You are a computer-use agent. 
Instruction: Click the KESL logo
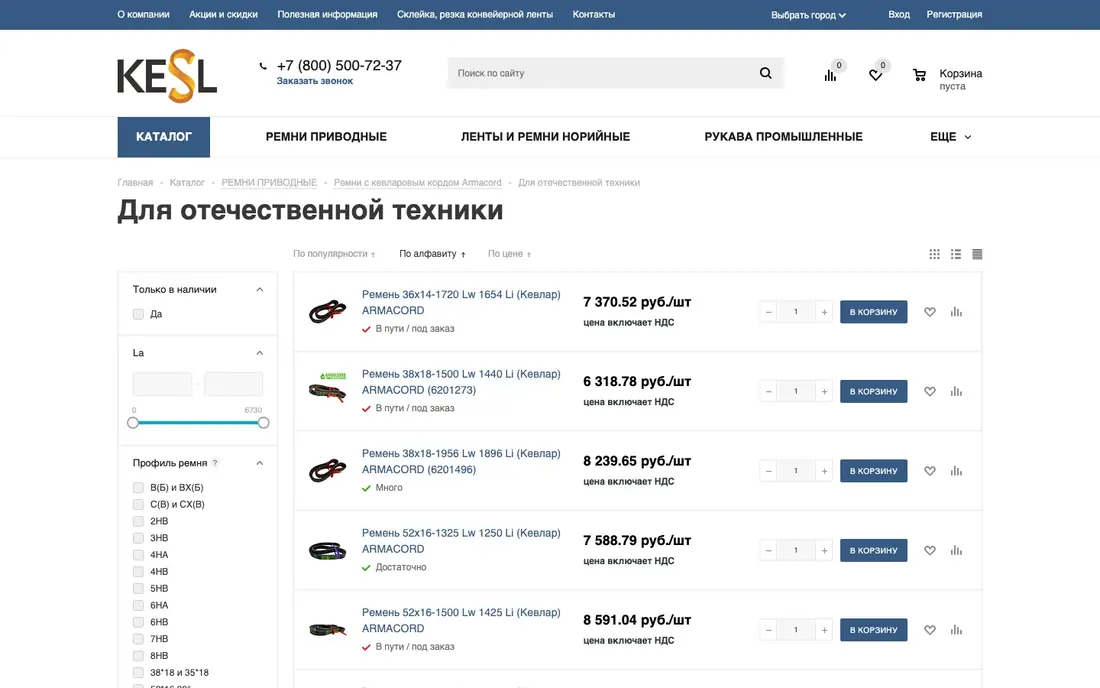[x=167, y=76]
